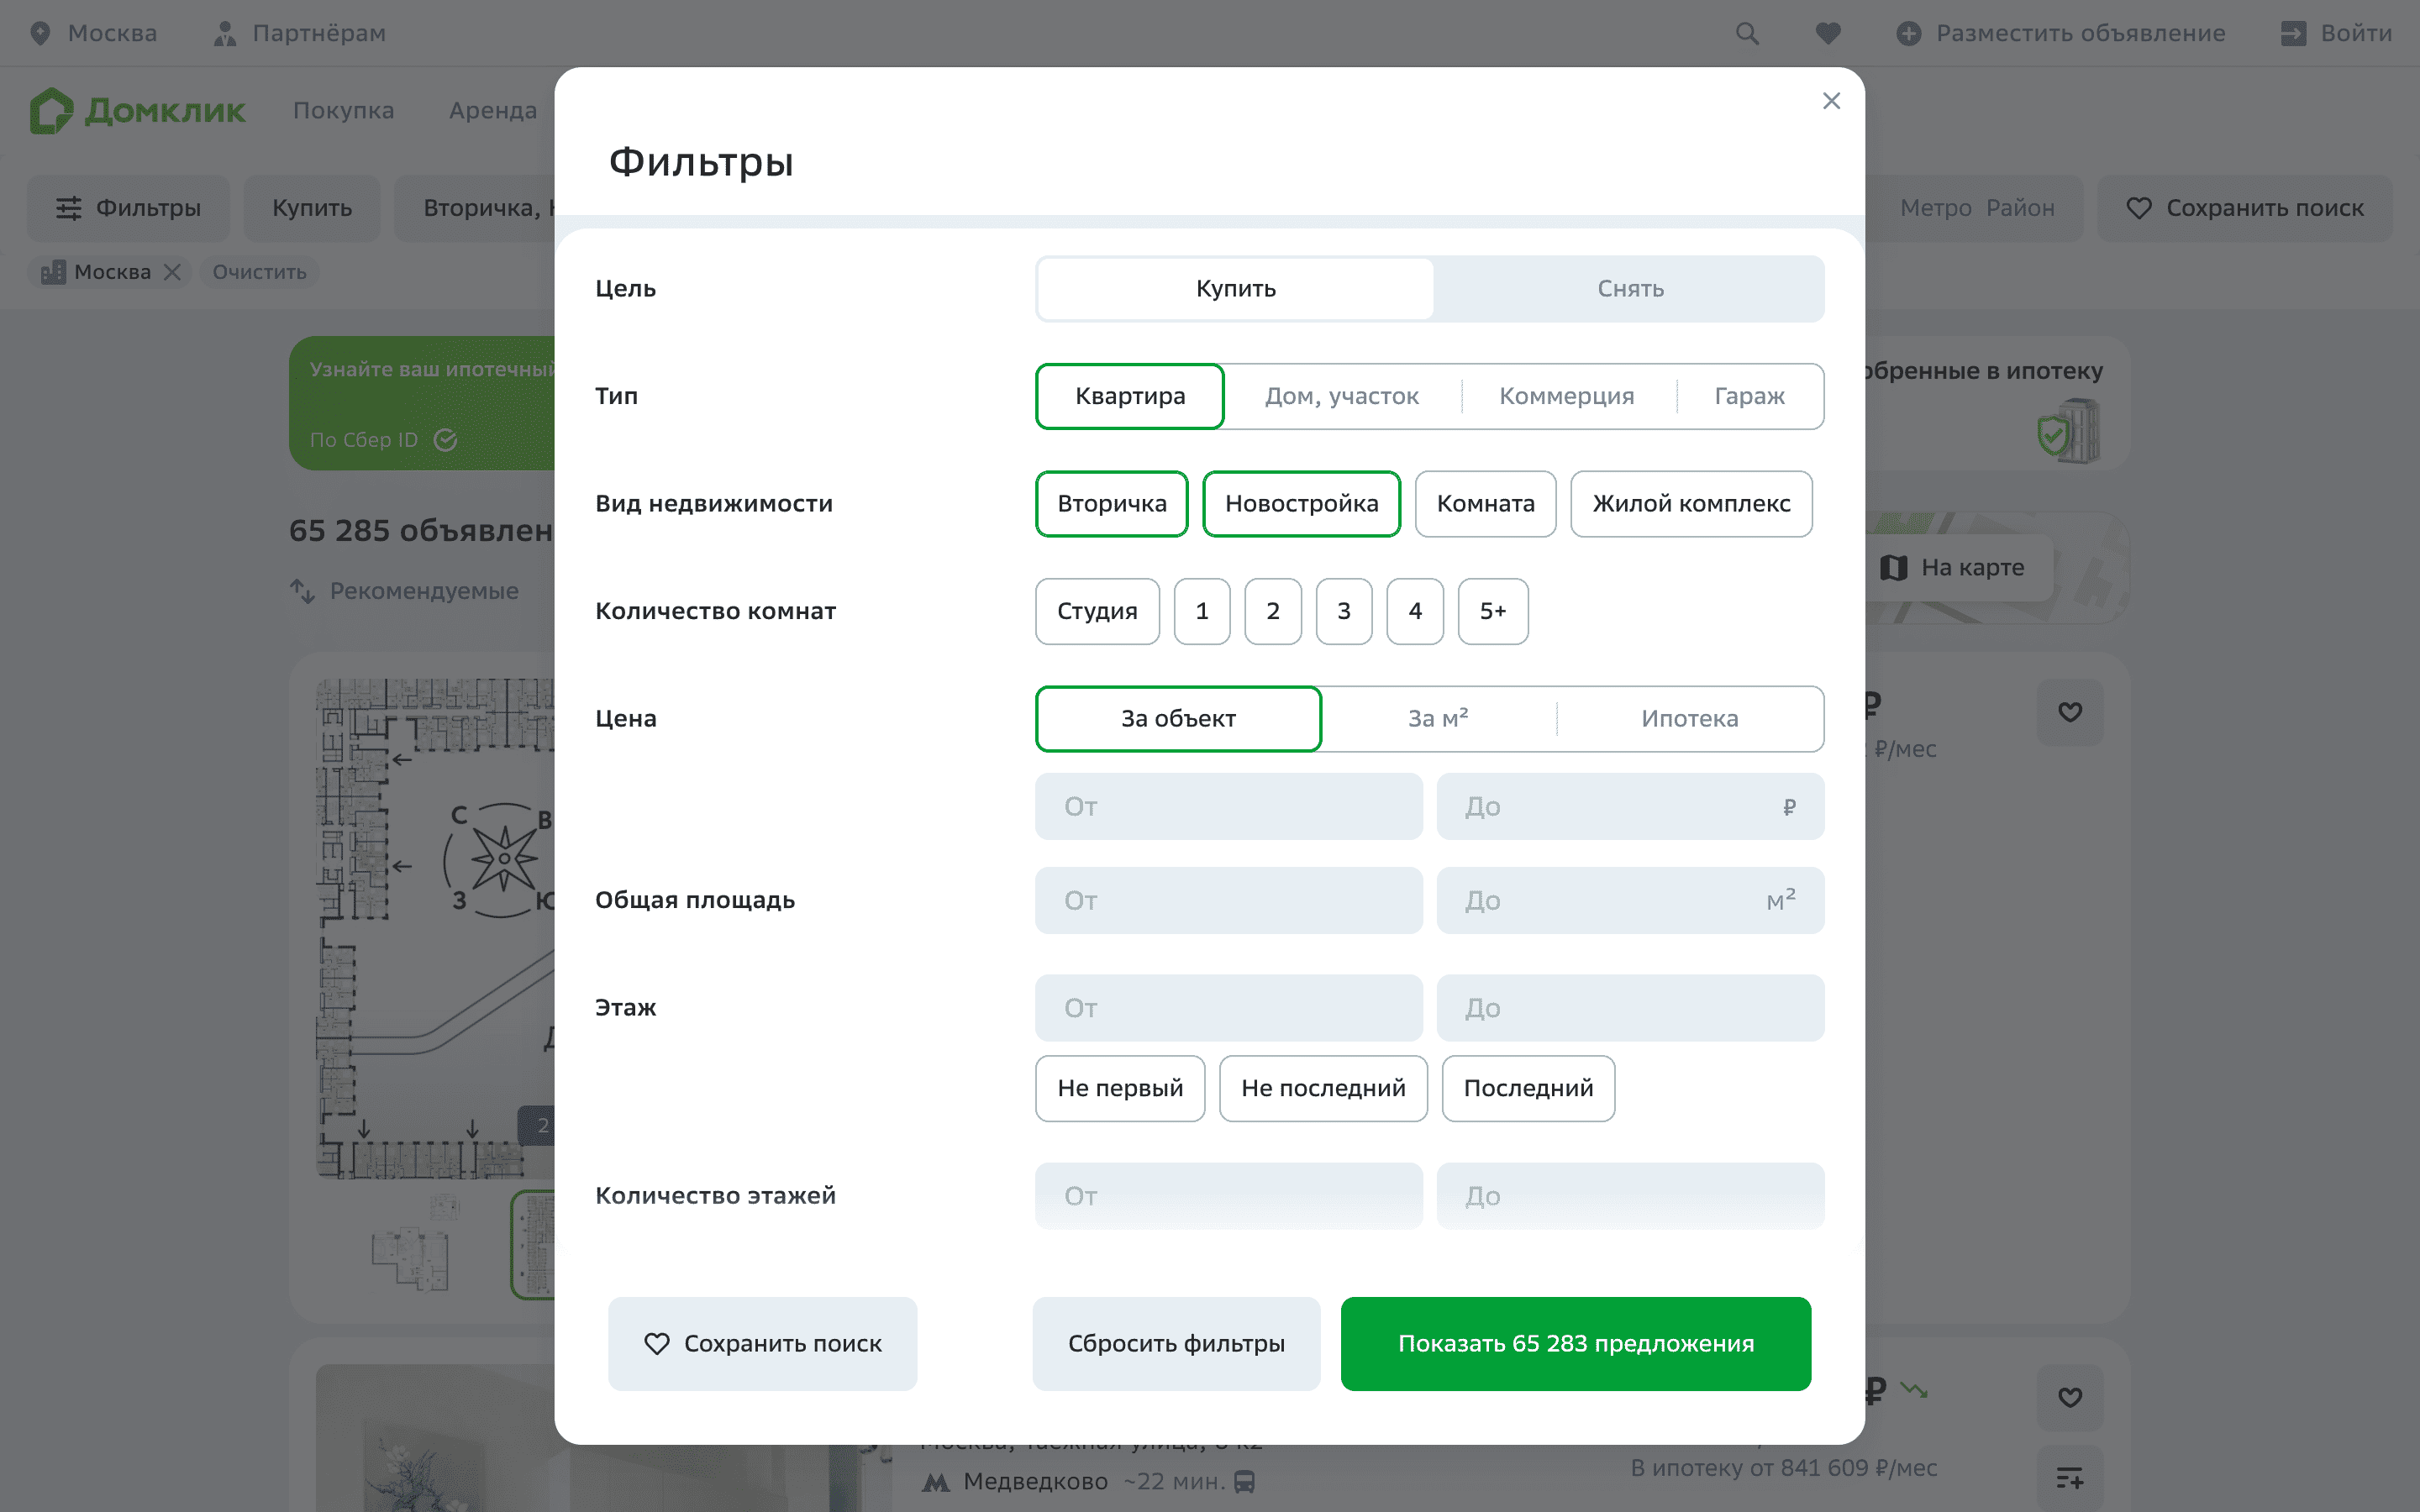2420x1512 pixels.
Task: Select 3 rooms option
Action: [1344, 611]
